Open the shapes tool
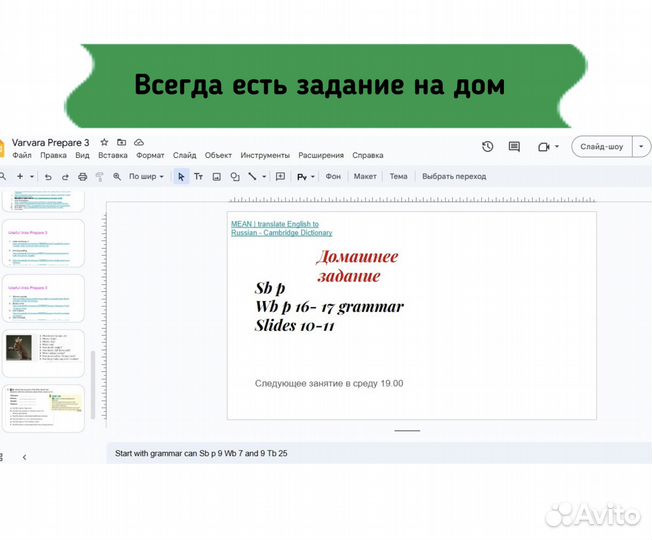The height and width of the screenshot is (540, 652). pyautogui.click(x=235, y=177)
